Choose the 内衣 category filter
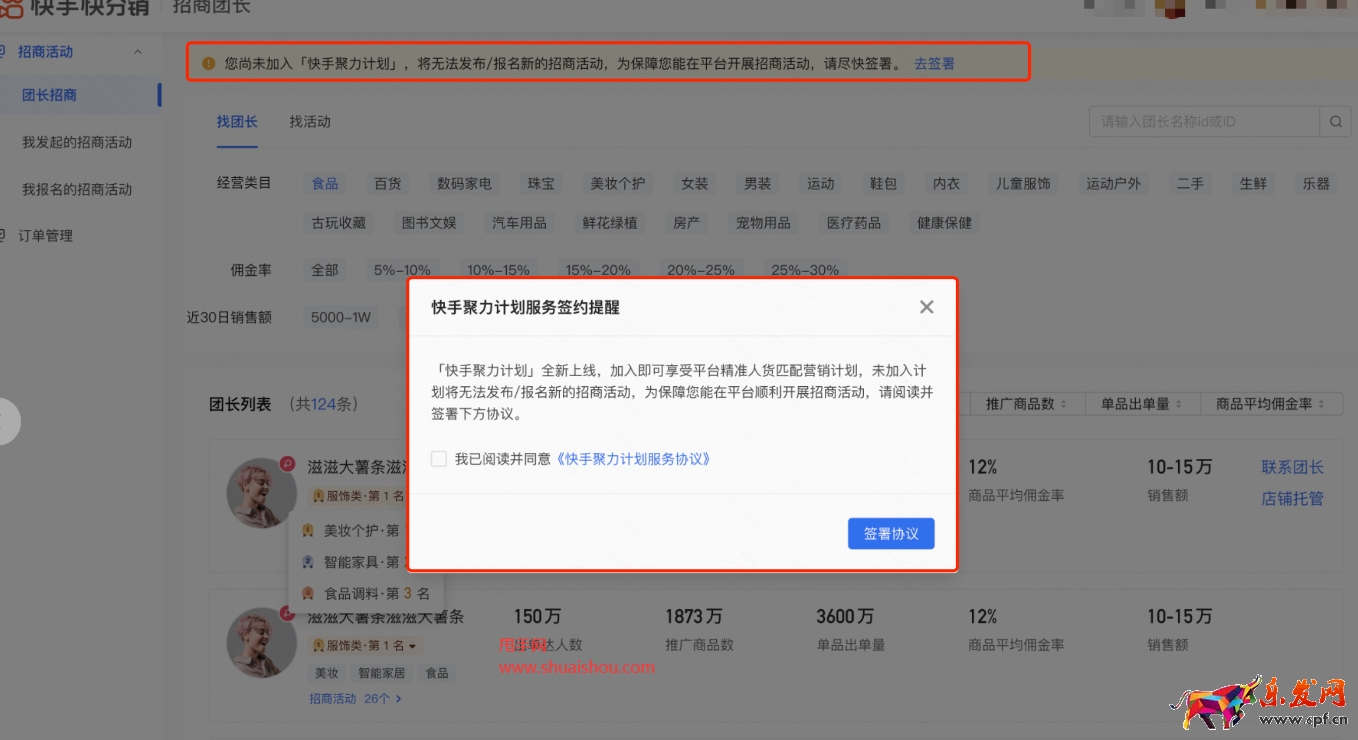Image resolution: width=1358 pixels, height=740 pixels. [x=947, y=184]
